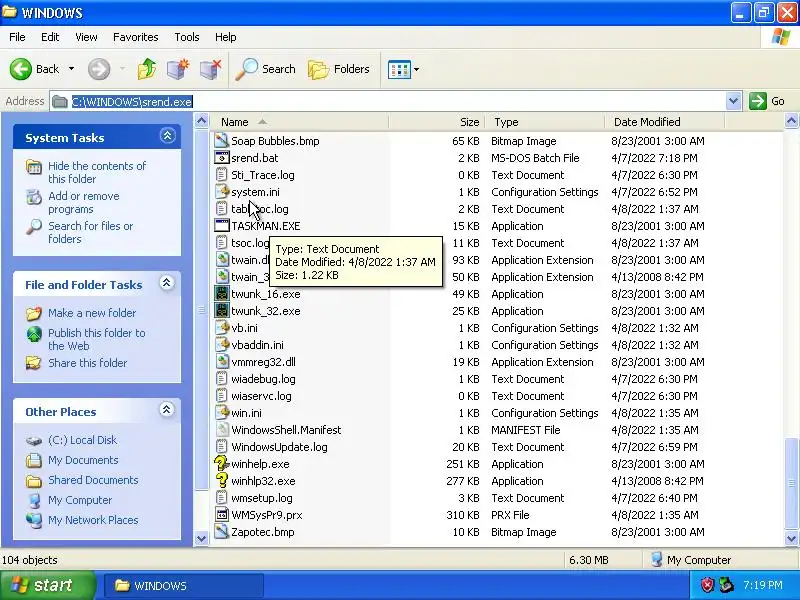
Task: Select win.ini file icon
Action: 221,413
